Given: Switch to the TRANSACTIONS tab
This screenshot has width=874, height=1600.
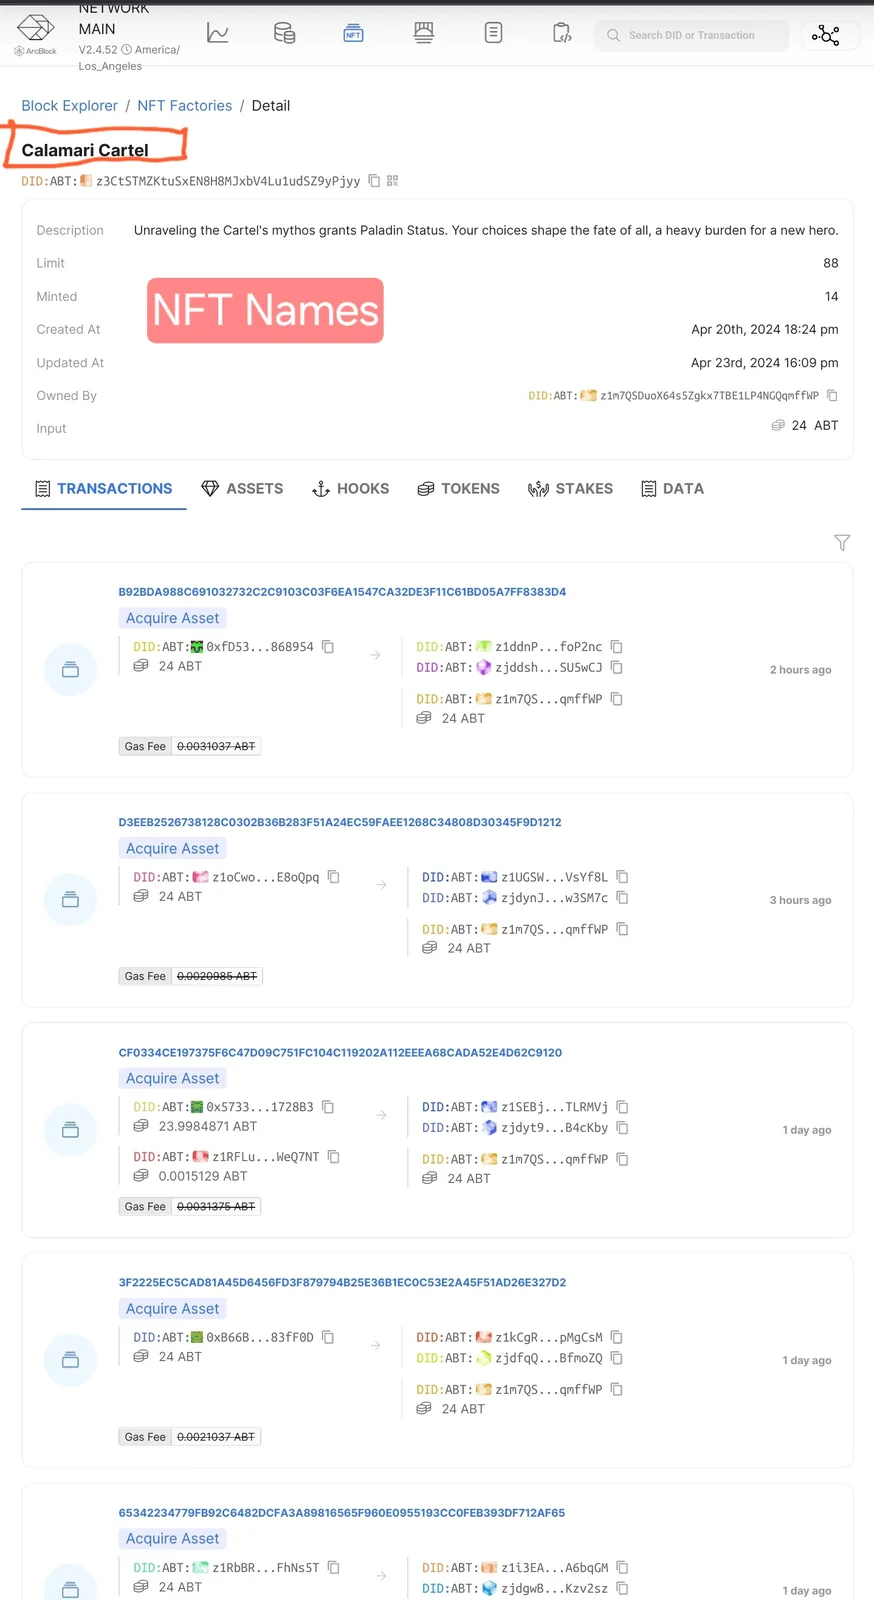Looking at the screenshot, I should (x=104, y=489).
